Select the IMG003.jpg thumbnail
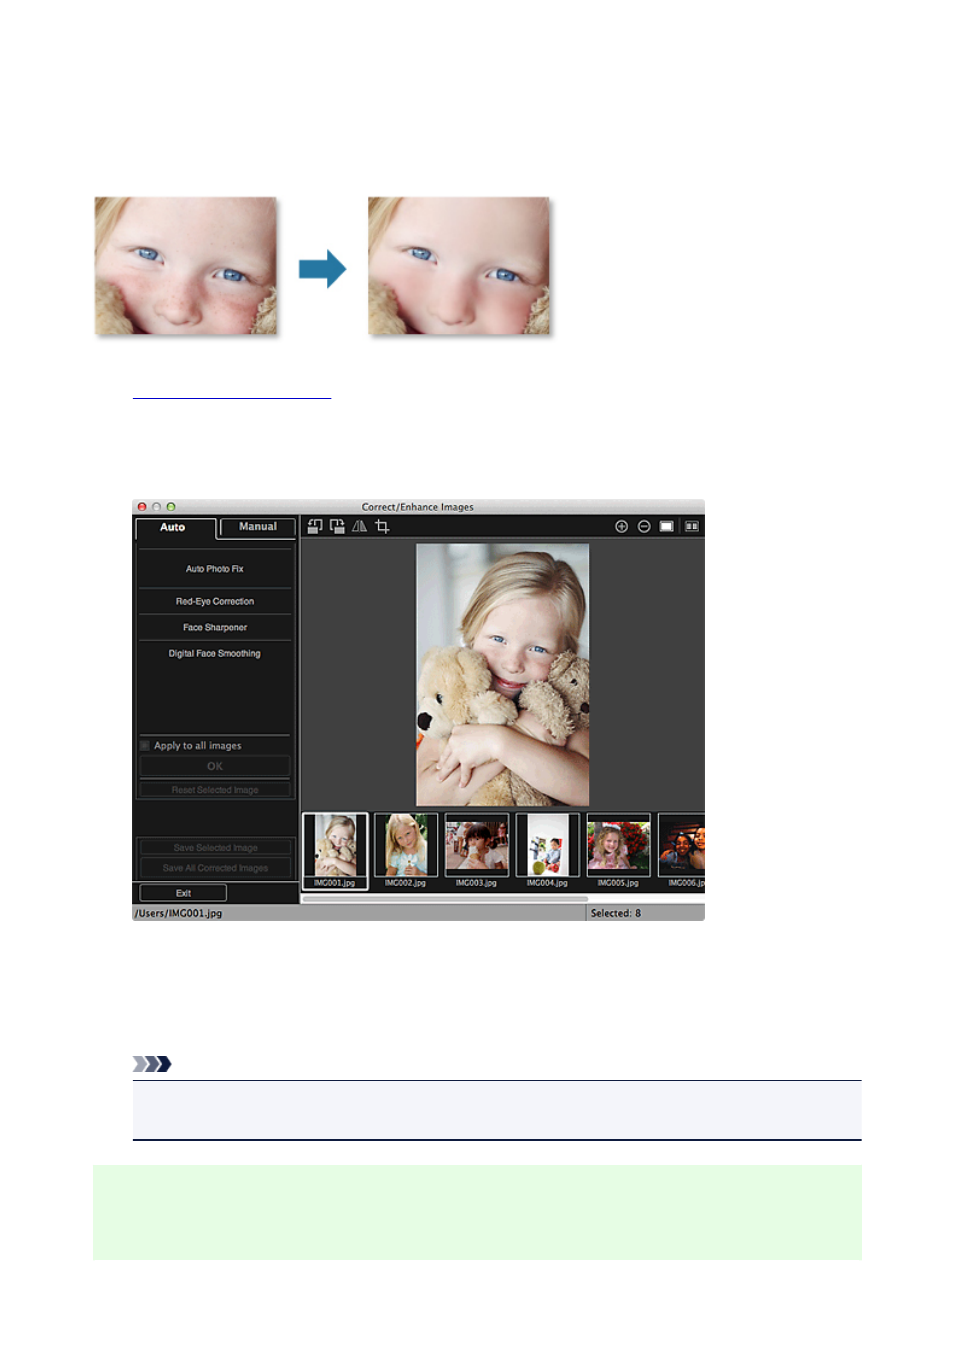This screenshot has width=954, height=1350. coord(476,850)
